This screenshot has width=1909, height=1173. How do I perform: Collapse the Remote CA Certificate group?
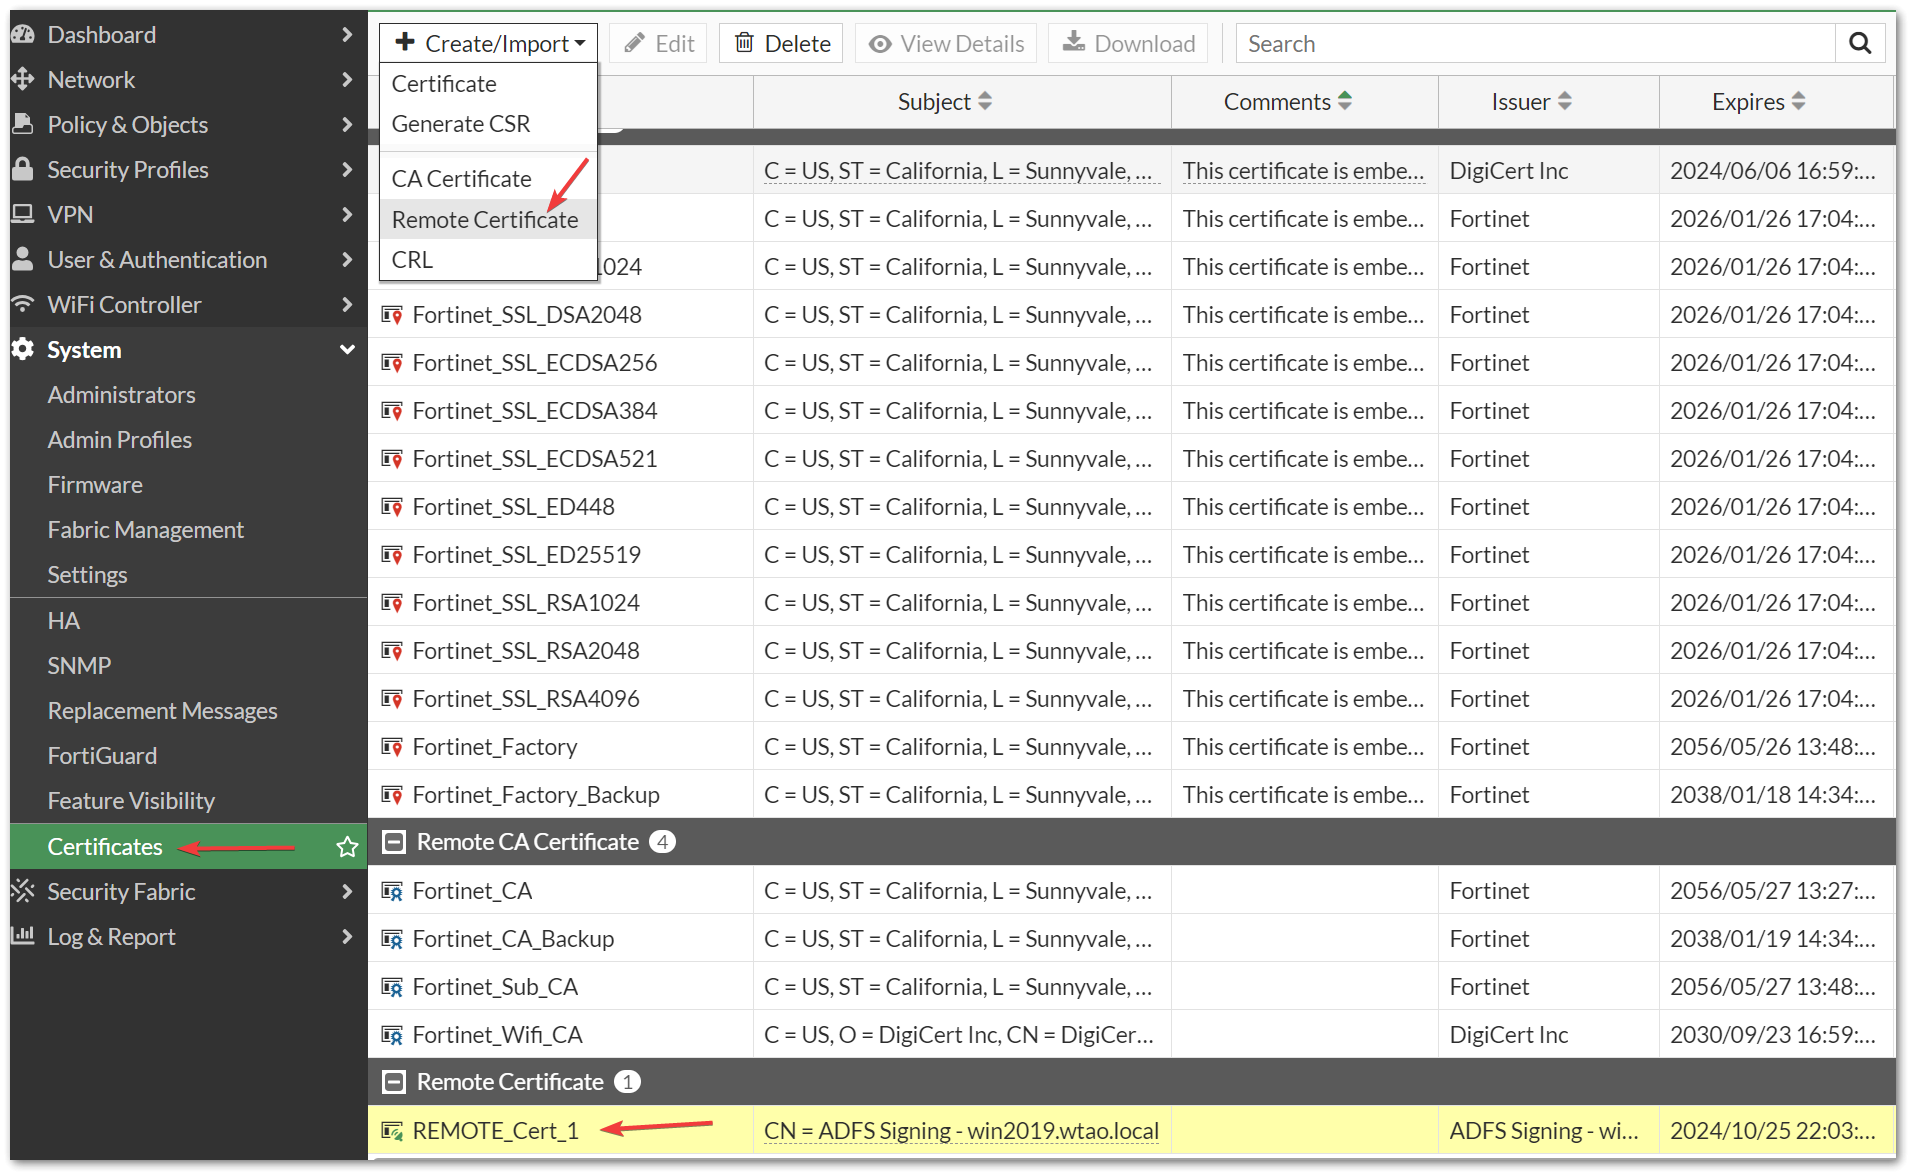395,842
